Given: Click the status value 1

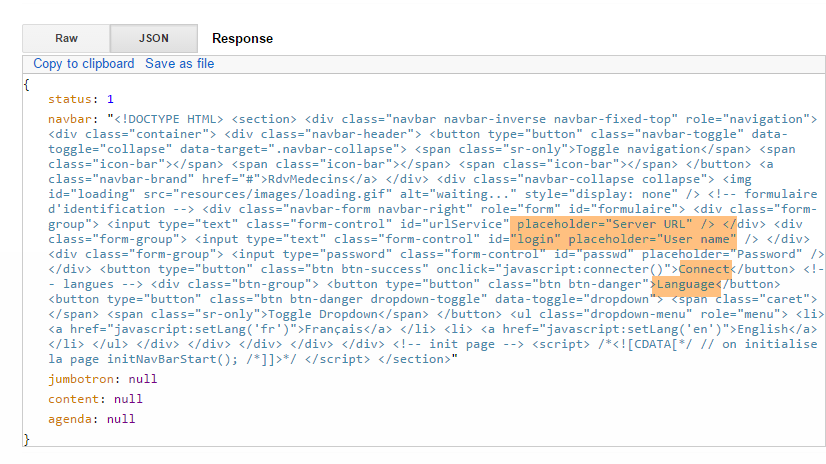Looking at the screenshot, I should (110, 100).
